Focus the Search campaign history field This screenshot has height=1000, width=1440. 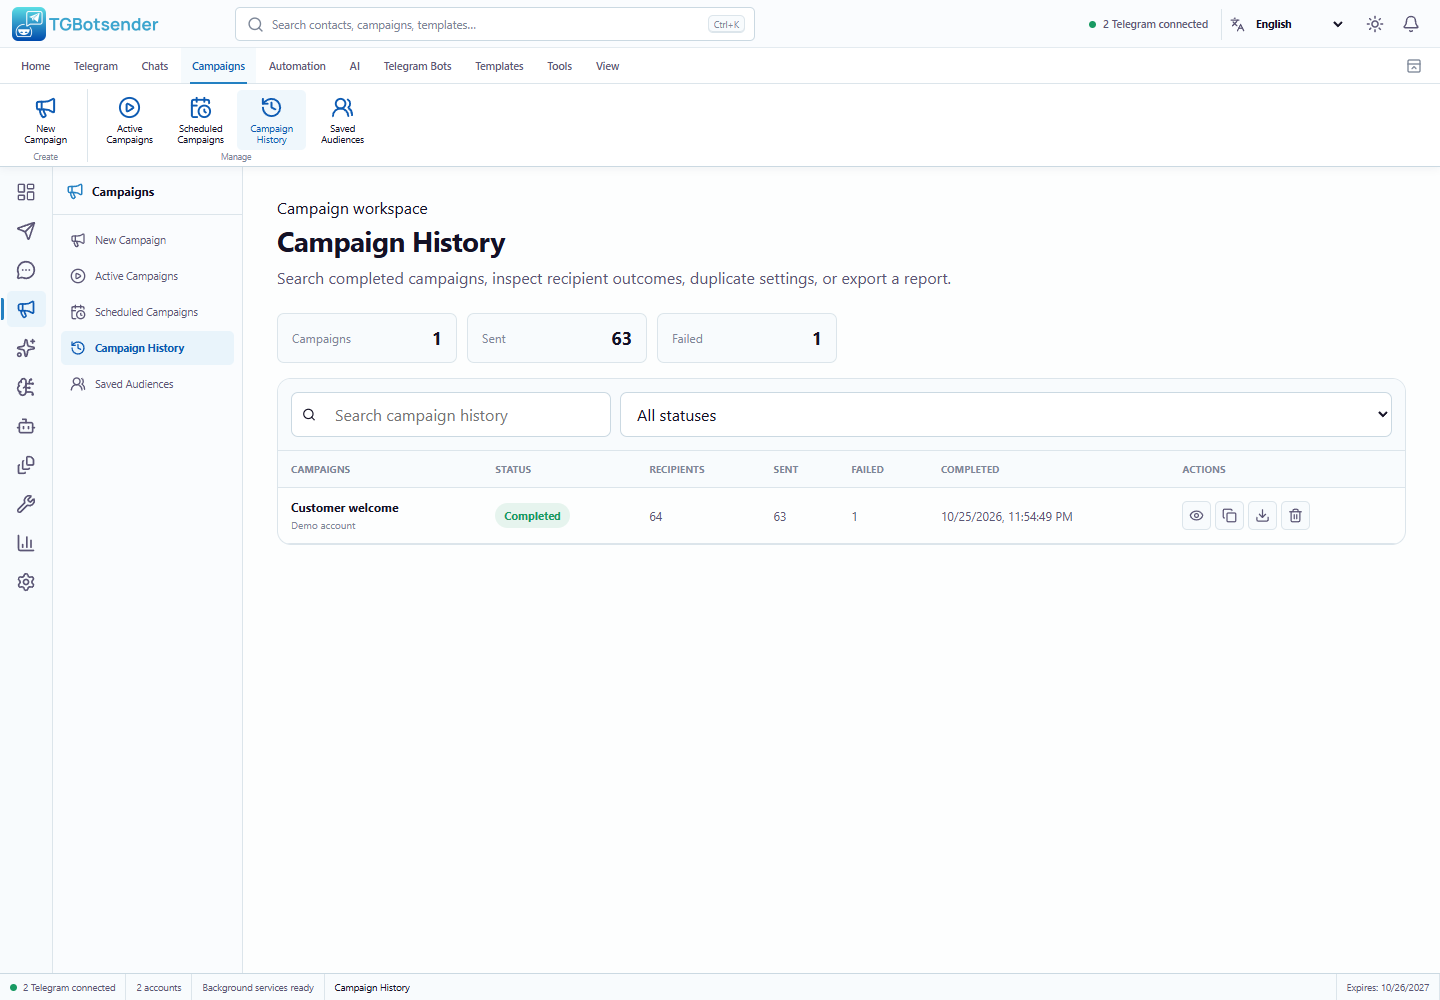pos(451,415)
